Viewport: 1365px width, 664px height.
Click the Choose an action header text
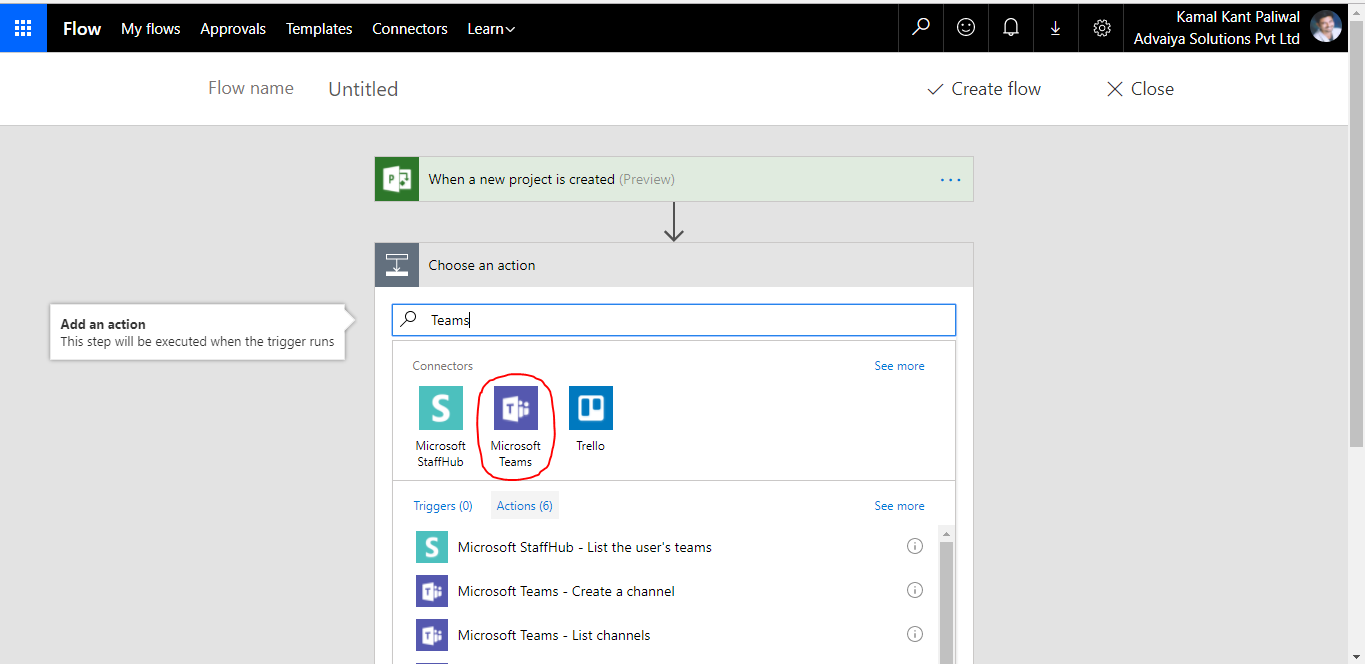click(482, 265)
